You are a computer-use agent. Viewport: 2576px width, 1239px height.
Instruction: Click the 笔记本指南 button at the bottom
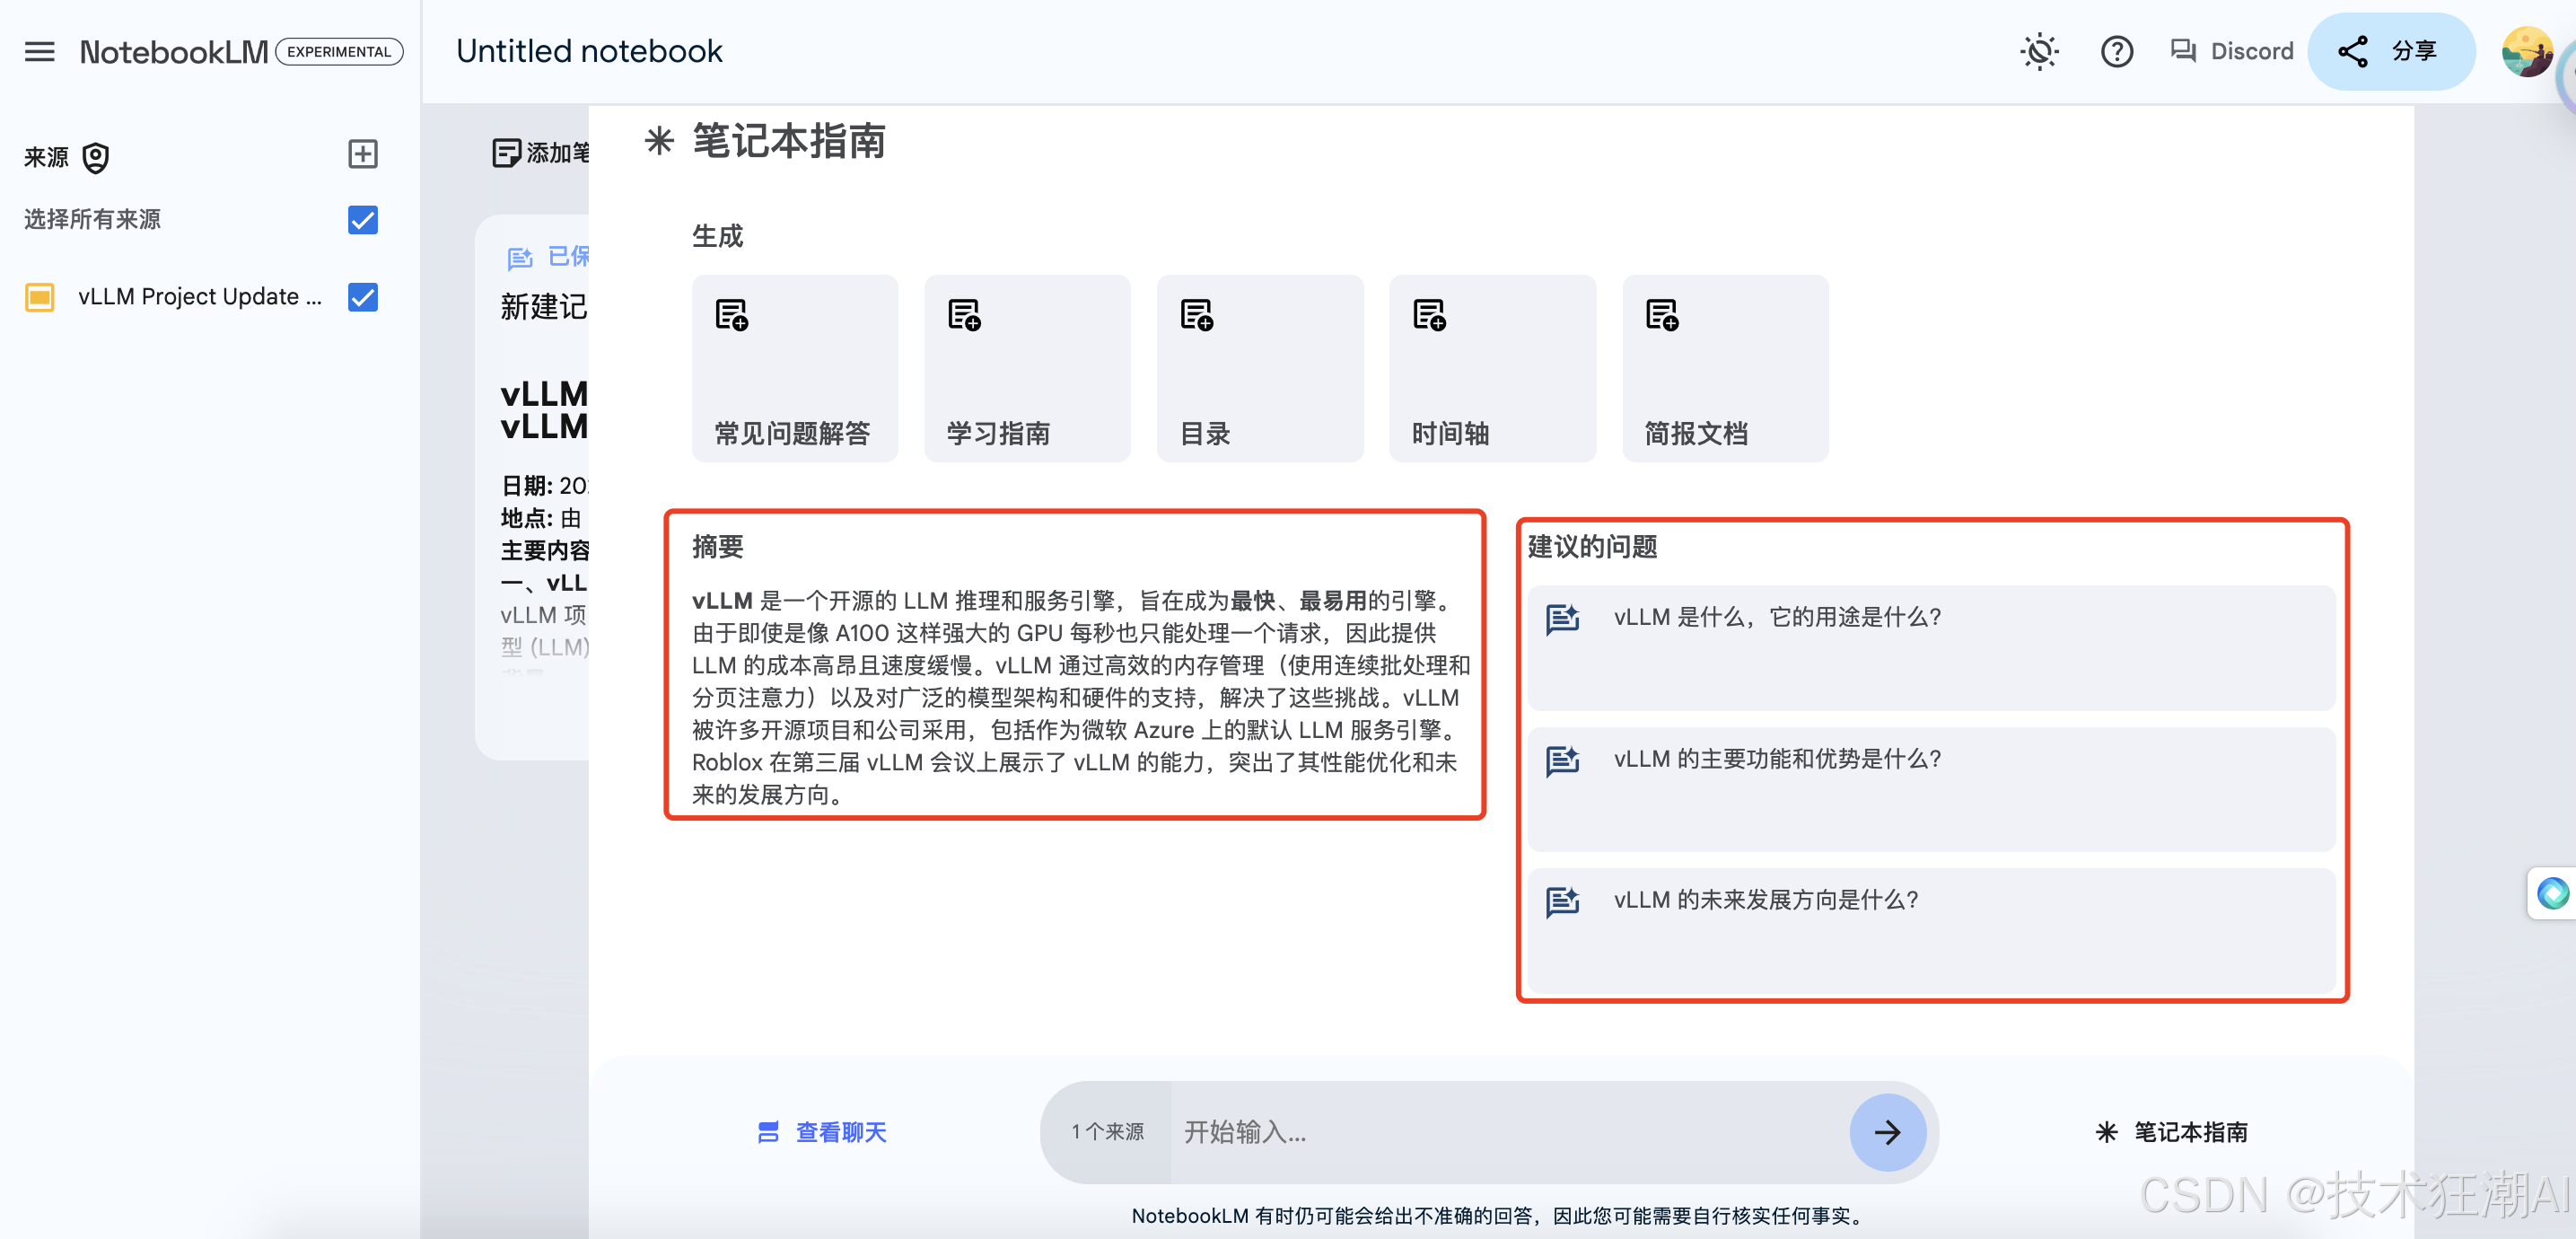[x=2171, y=1132]
